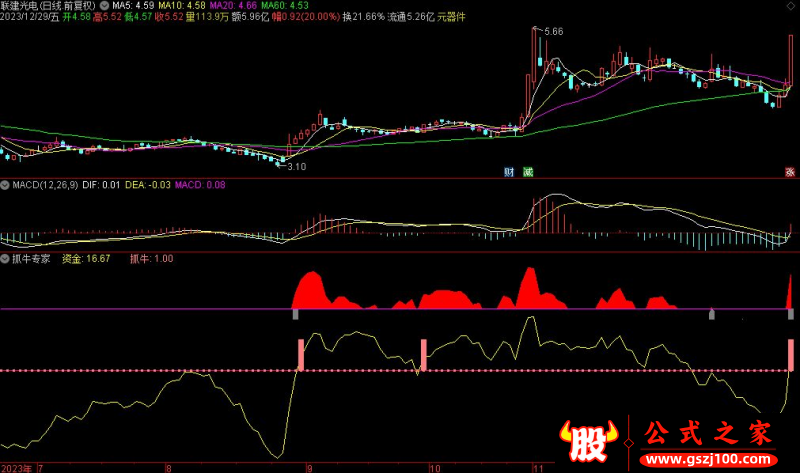Open the 抓牛专家 indicator dropdown arrow

(4, 258)
